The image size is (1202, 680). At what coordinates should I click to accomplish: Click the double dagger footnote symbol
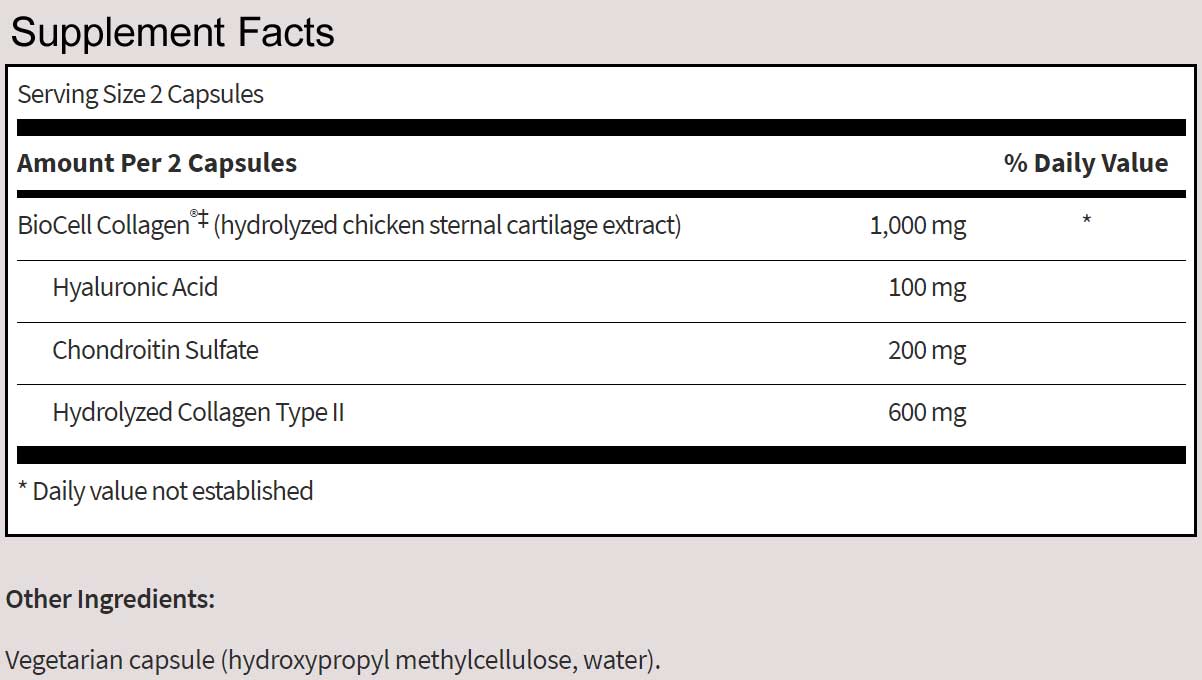click(x=203, y=221)
